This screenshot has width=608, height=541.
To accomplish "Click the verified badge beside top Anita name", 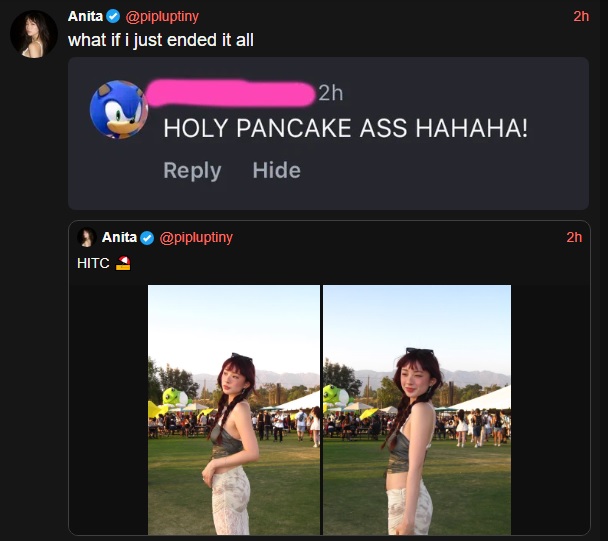I will point(113,16).
